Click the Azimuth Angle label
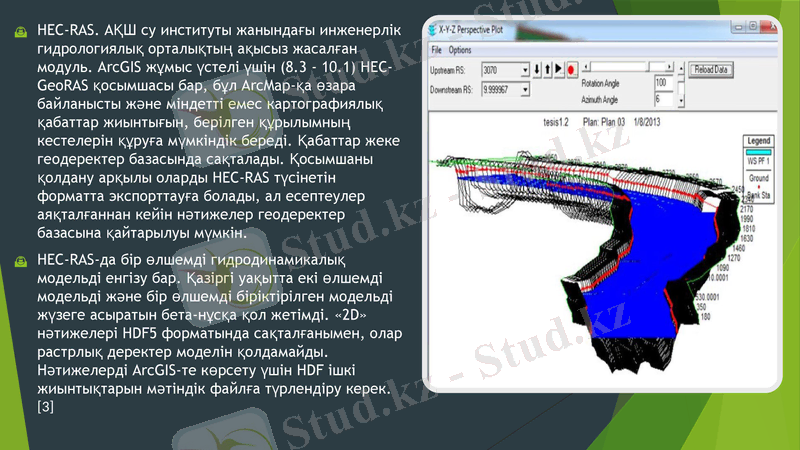The image size is (800, 450). [599, 99]
